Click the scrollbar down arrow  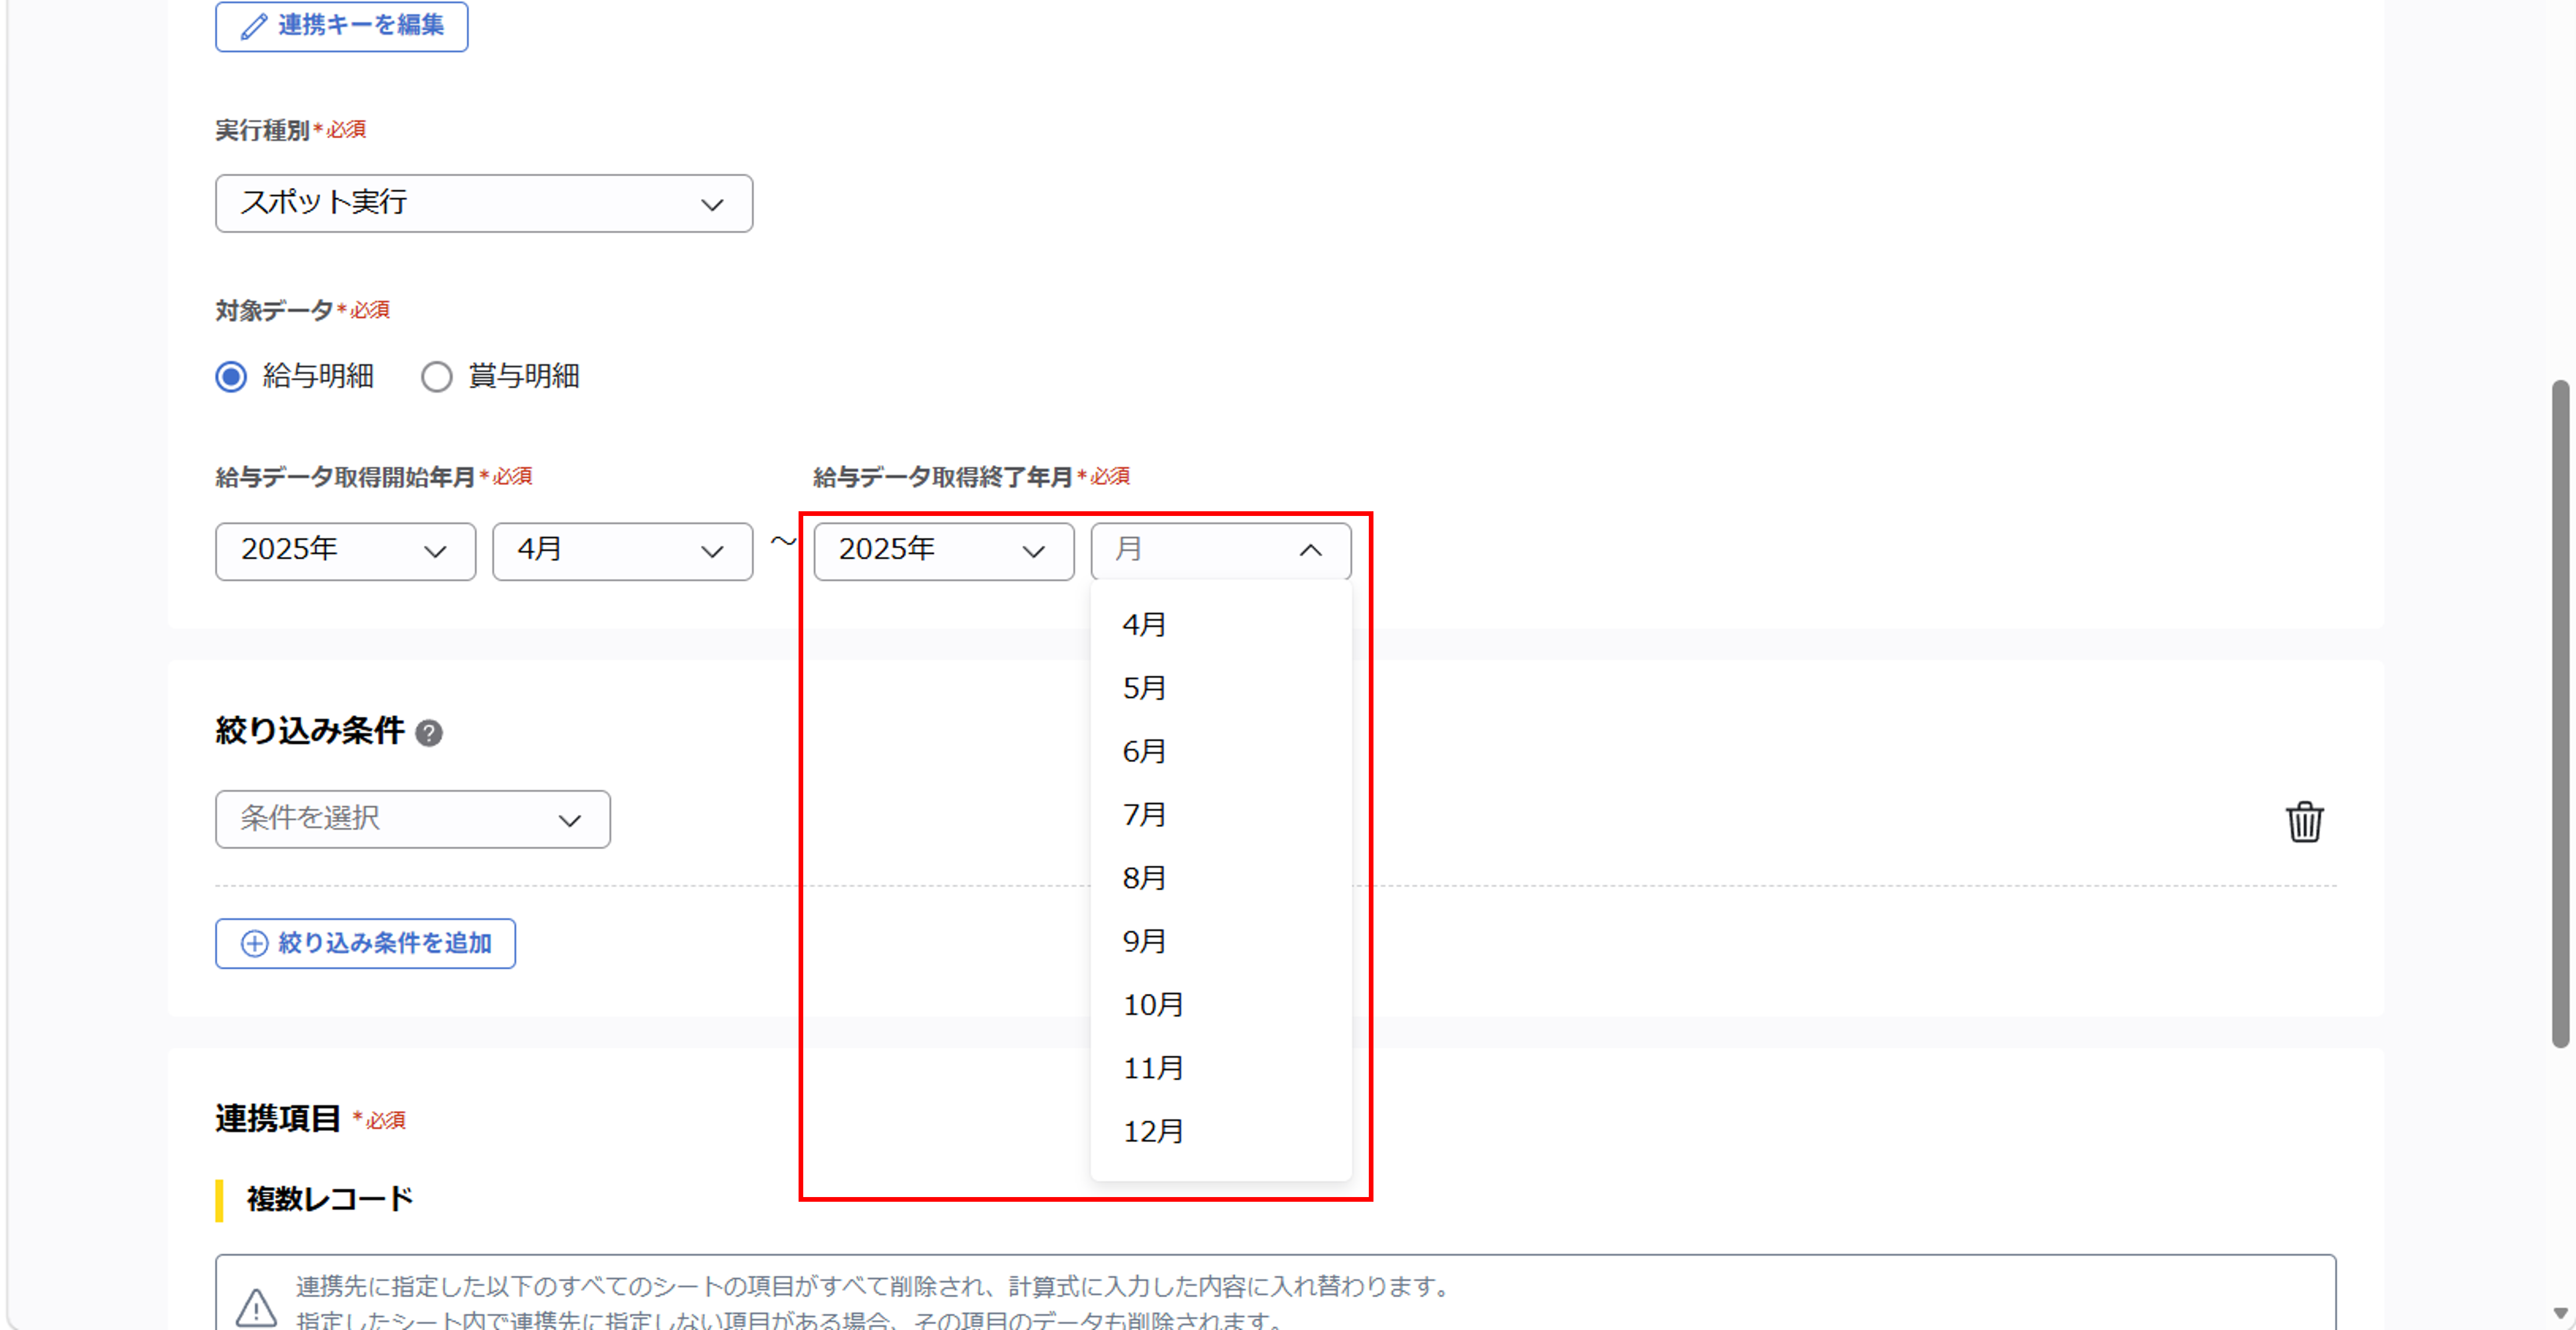pos(2560,1313)
